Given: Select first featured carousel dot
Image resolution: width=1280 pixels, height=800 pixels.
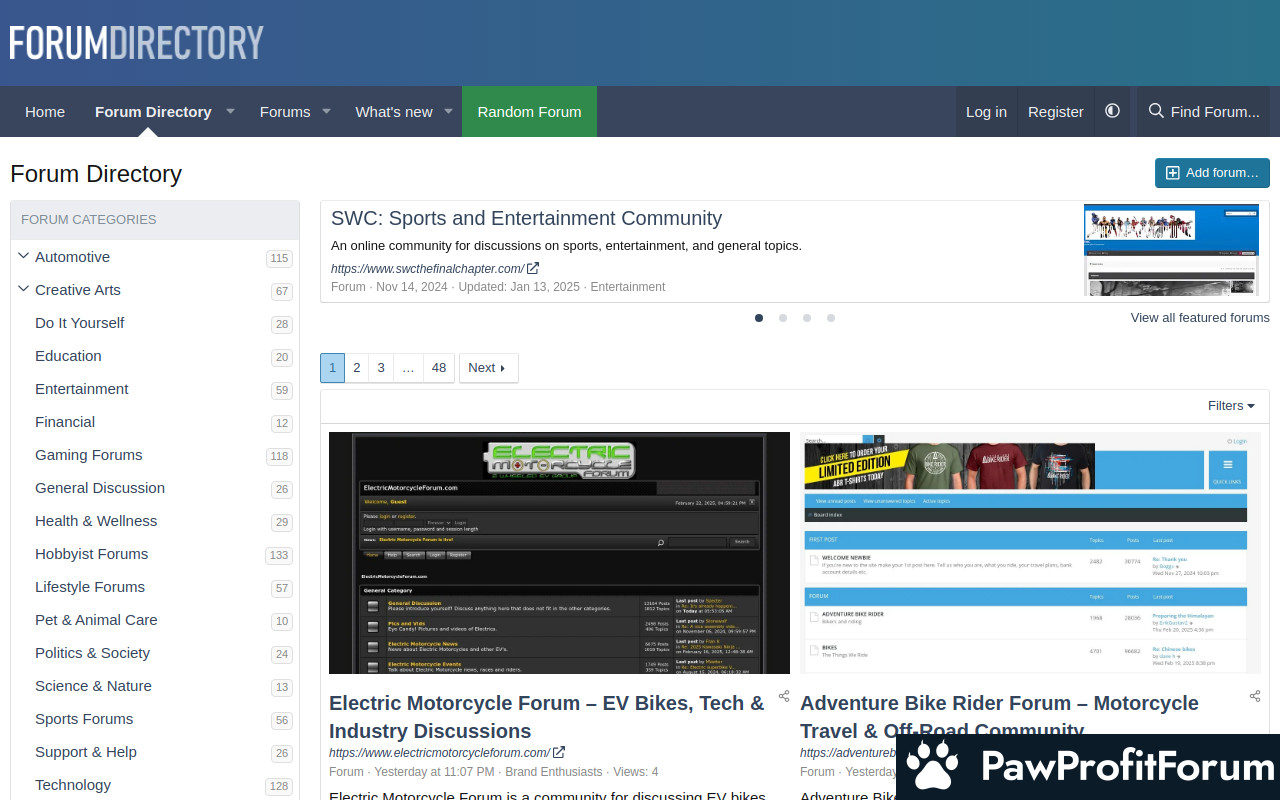Looking at the screenshot, I should pyautogui.click(x=759, y=318).
